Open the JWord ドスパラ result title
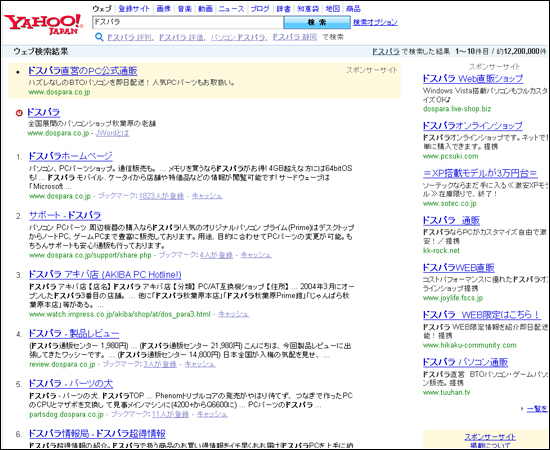This screenshot has width=550, height=450. coord(43,113)
